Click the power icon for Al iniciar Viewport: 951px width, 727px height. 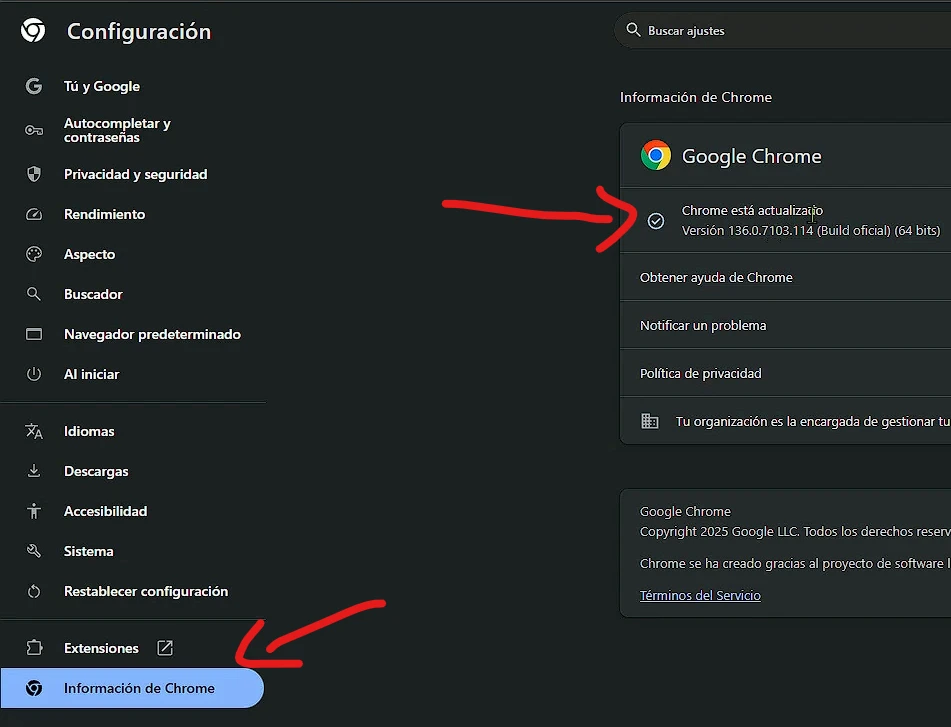tap(34, 374)
